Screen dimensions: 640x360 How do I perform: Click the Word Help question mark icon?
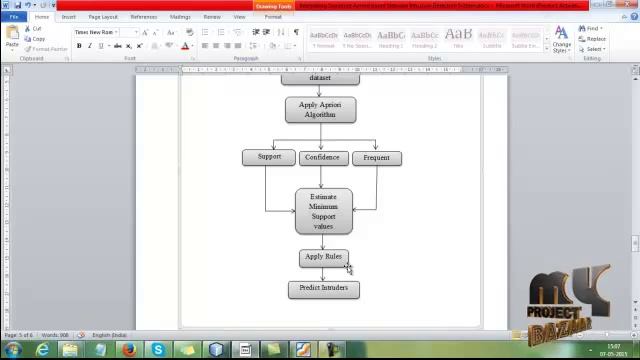tap(634, 17)
